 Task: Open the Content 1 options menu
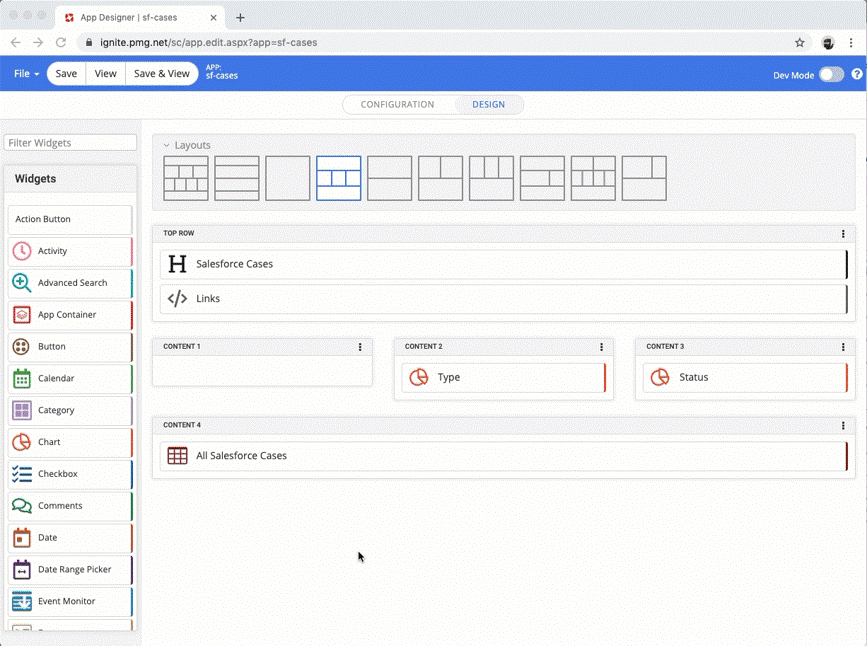click(360, 347)
